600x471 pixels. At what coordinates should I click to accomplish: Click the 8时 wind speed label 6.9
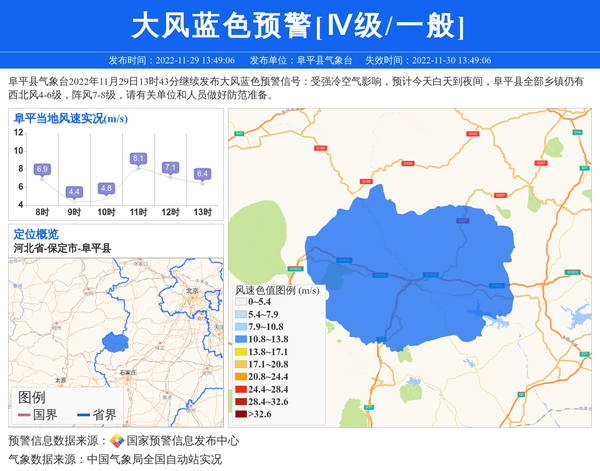pyautogui.click(x=42, y=170)
